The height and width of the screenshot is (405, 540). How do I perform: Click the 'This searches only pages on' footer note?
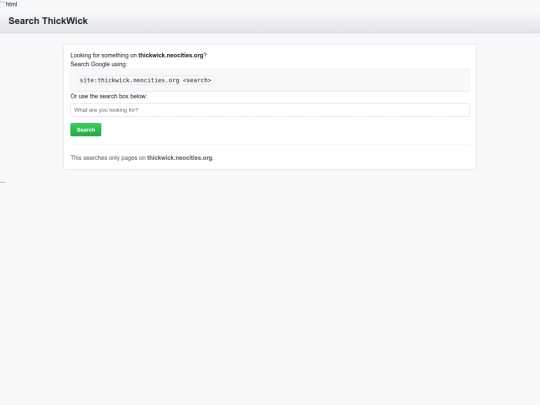(x=142, y=158)
